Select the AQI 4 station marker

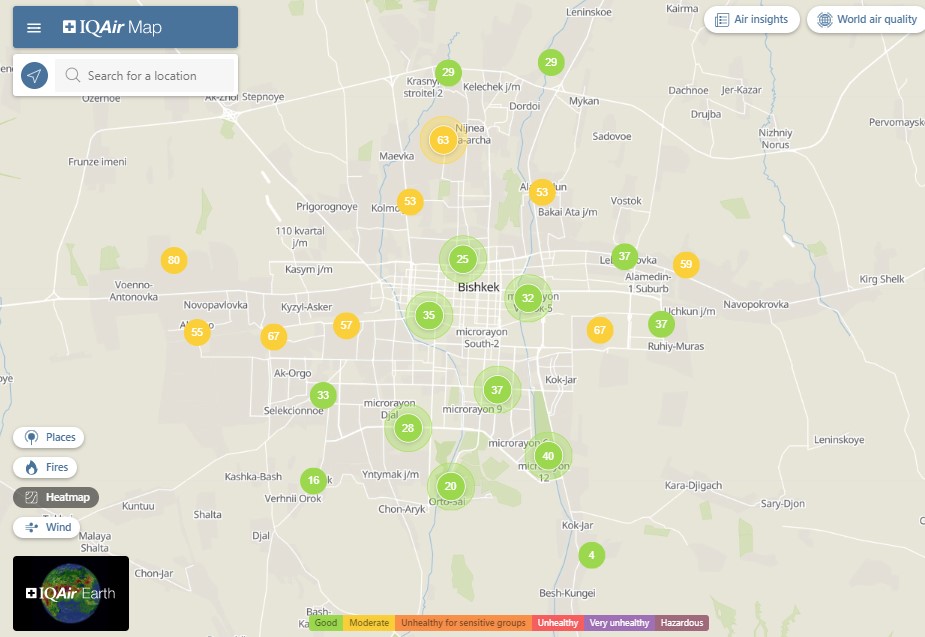click(591, 555)
